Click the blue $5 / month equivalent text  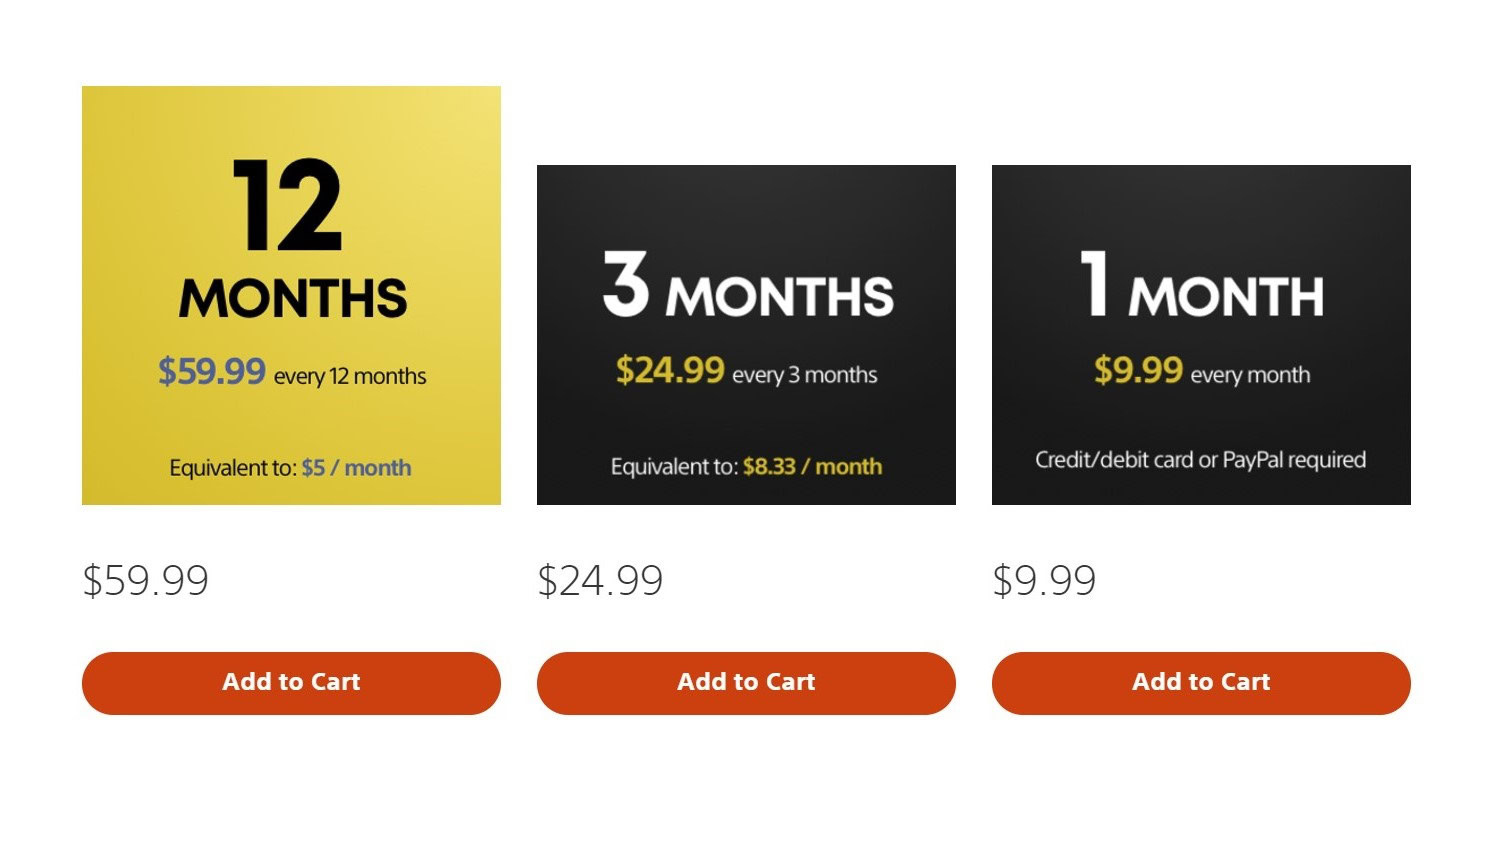356,468
